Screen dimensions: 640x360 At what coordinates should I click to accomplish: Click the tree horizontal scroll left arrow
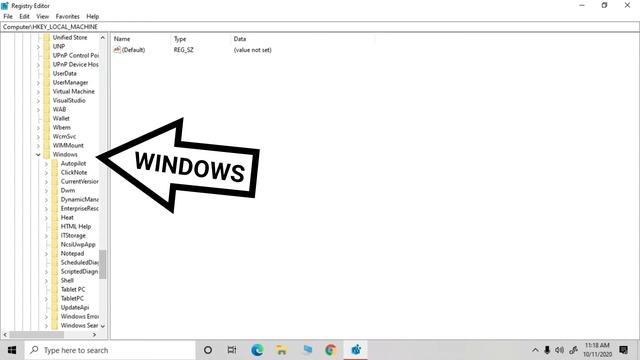tap(5, 335)
